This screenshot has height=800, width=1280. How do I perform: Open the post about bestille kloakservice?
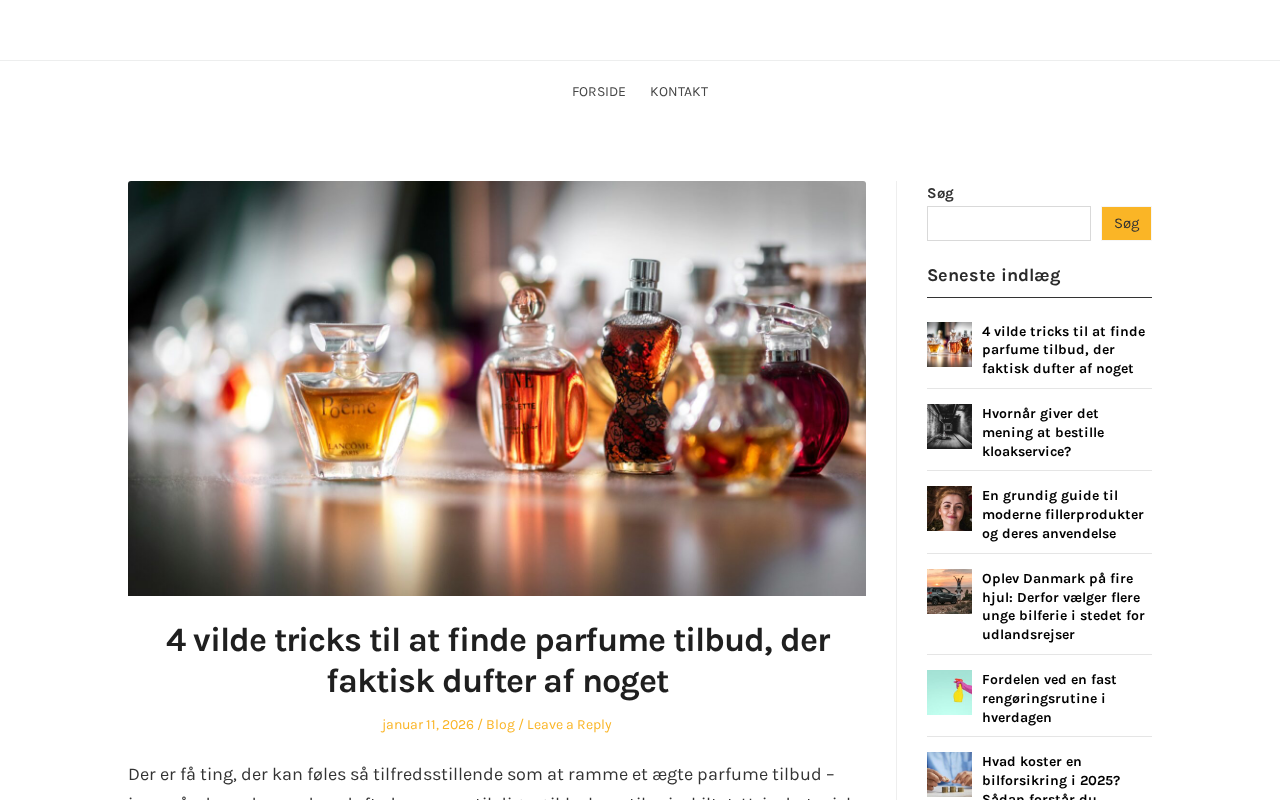pyautogui.click(x=1043, y=432)
